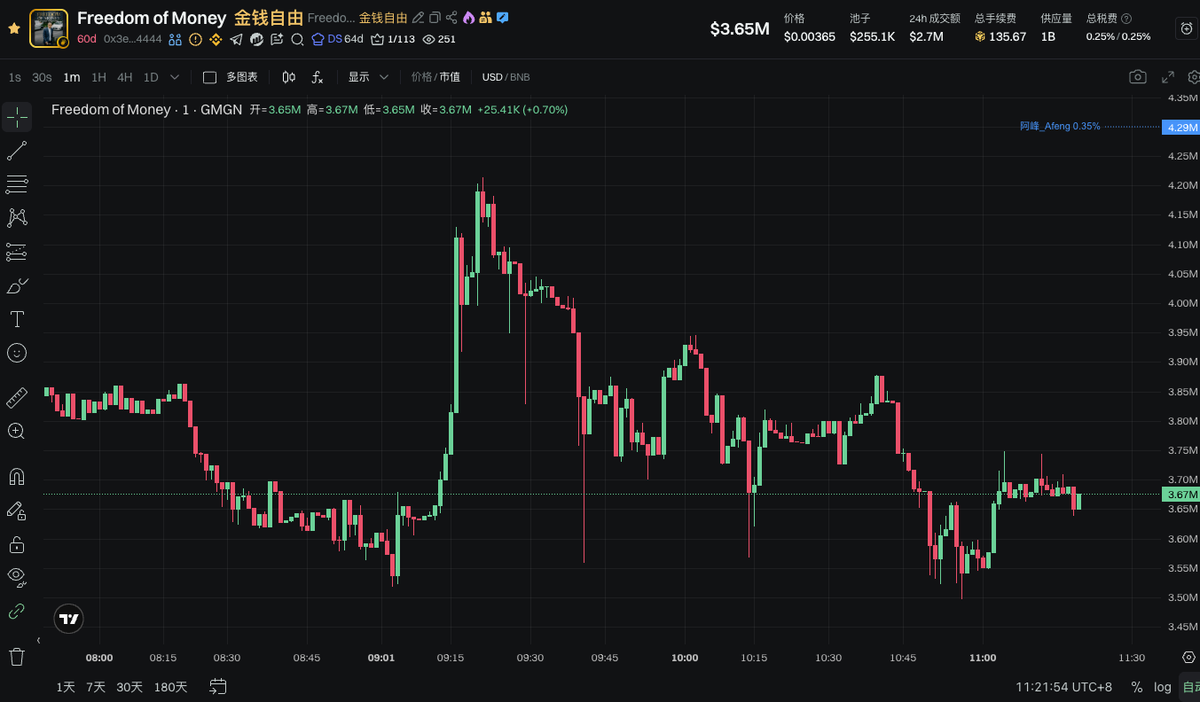This screenshot has height=702, width=1200.
Task: Select the trend line drawing tool
Action: pyautogui.click(x=17, y=150)
